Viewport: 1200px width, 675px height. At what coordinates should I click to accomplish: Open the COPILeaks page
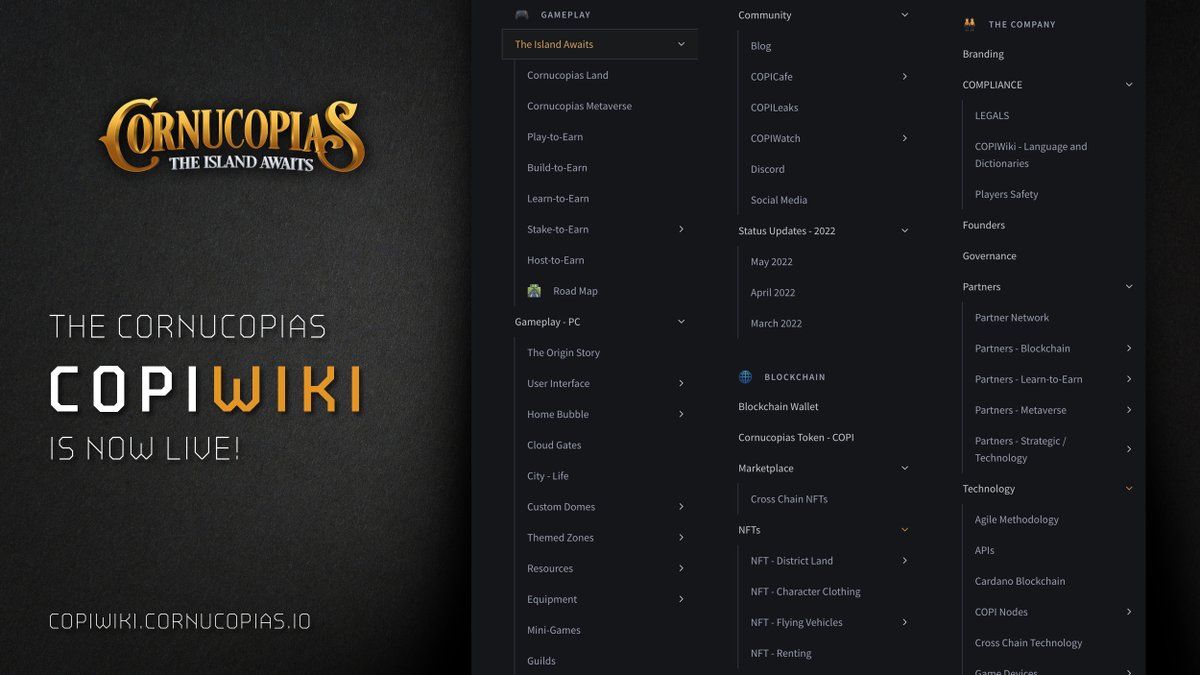775,107
